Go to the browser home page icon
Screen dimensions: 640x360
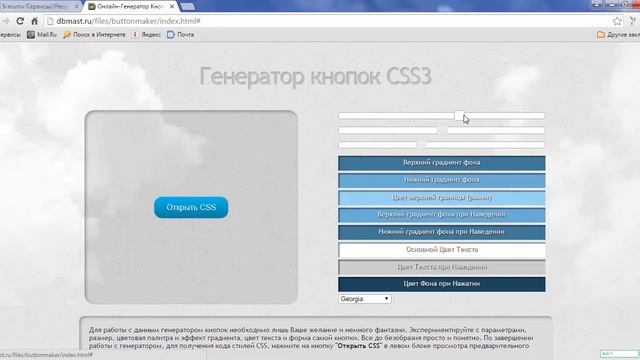[35, 21]
